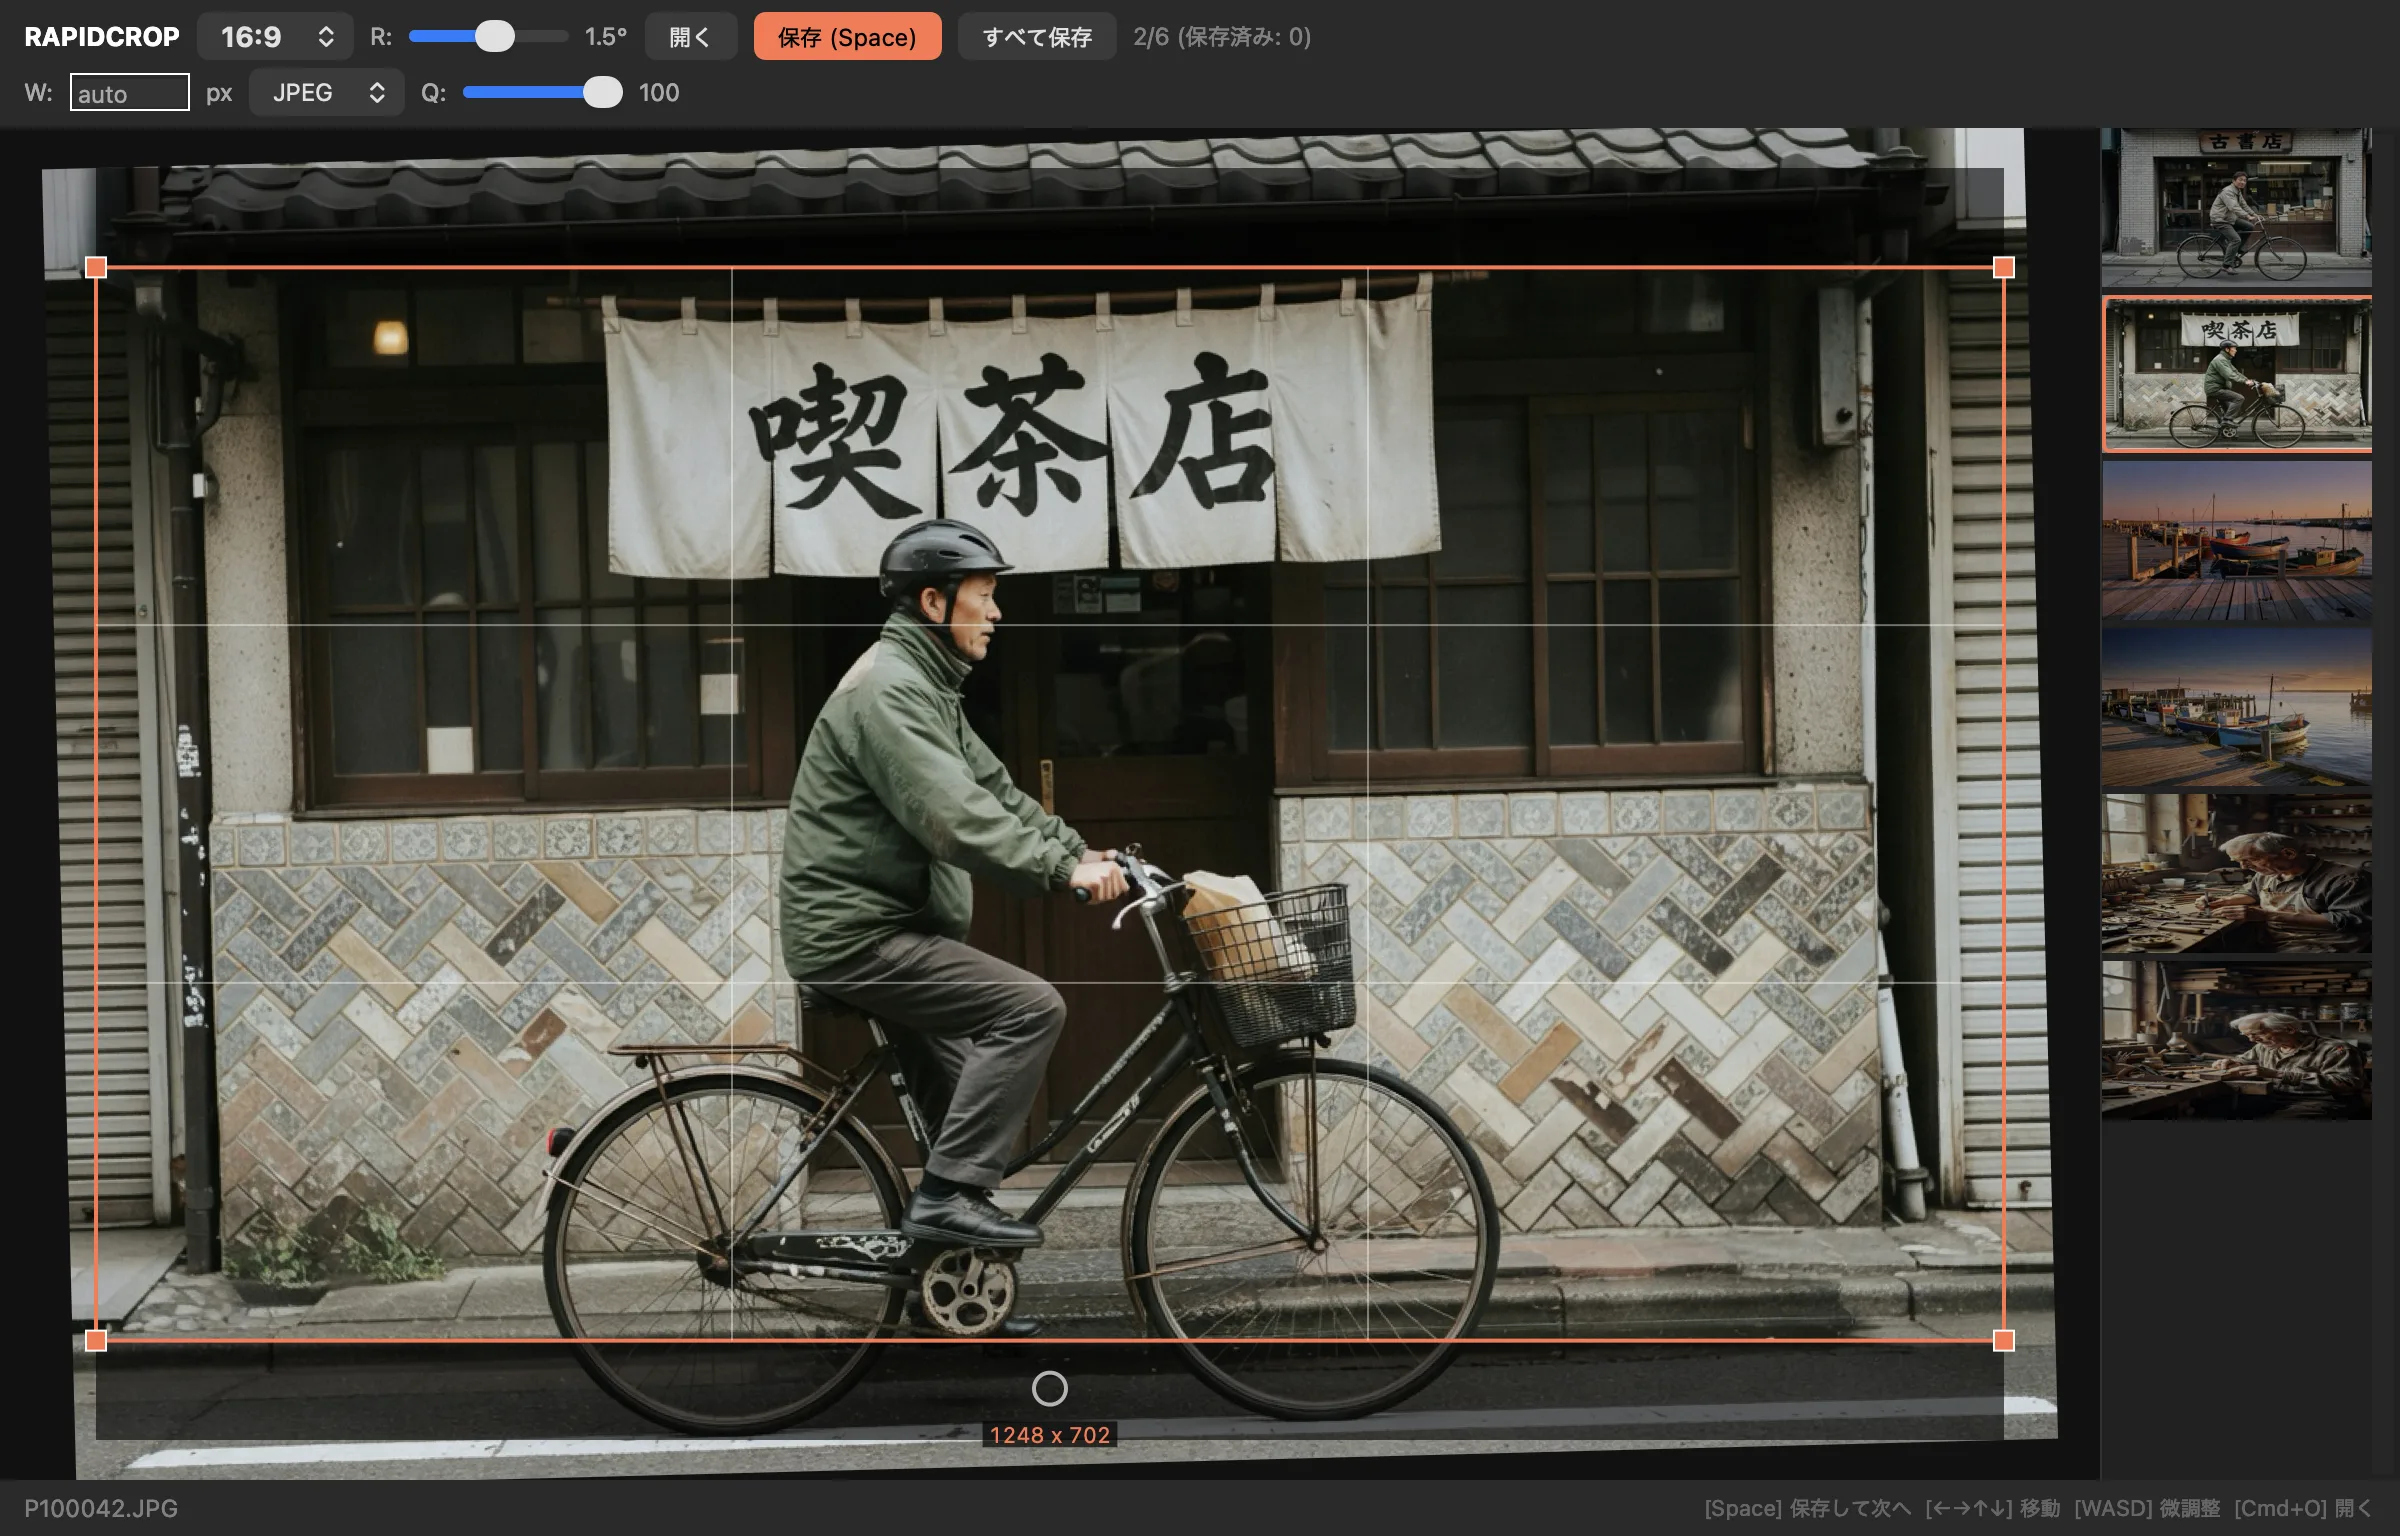
Task: Click the 1248 x 702 crop size label
Action: point(1050,1435)
